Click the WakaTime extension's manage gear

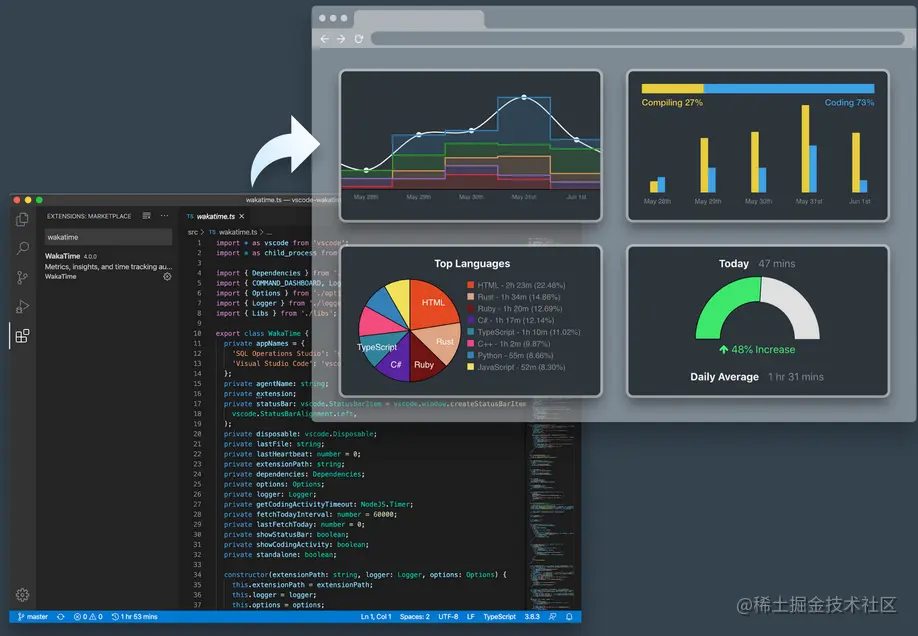[167, 276]
